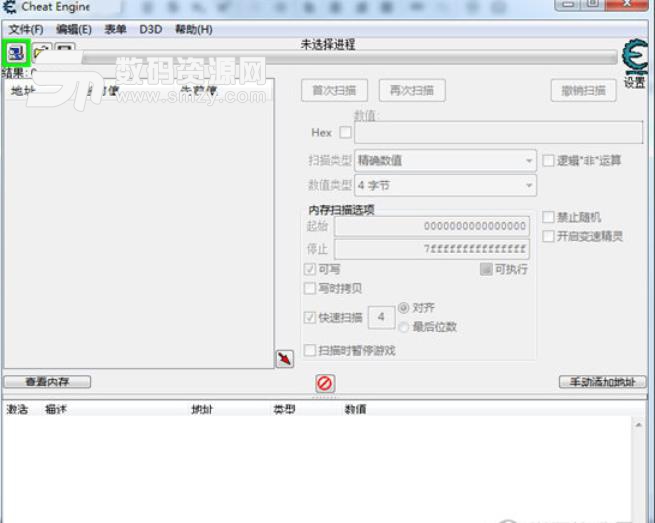Click the 描述 column header
This screenshot has width=655, height=523.
56,409
